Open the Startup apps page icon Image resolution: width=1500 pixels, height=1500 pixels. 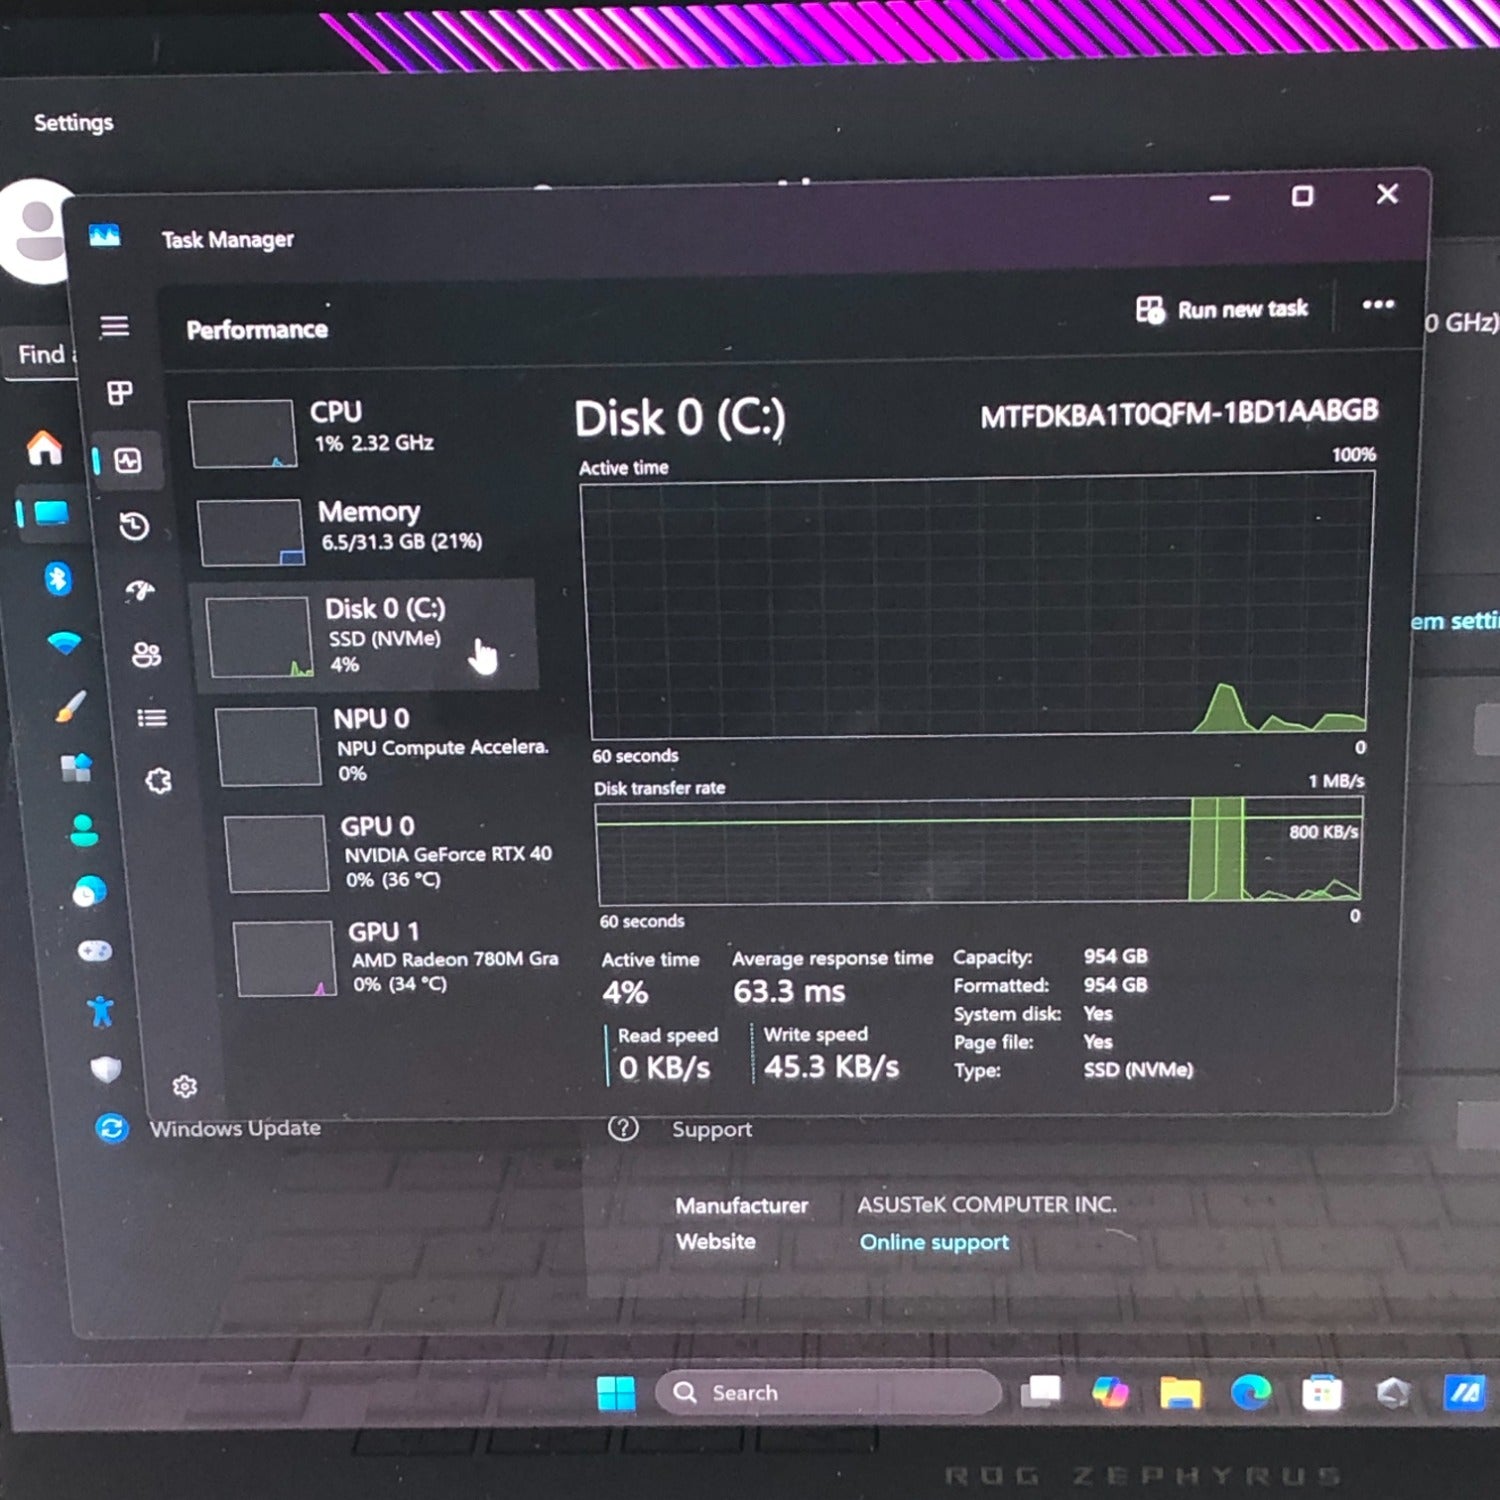click(140, 590)
